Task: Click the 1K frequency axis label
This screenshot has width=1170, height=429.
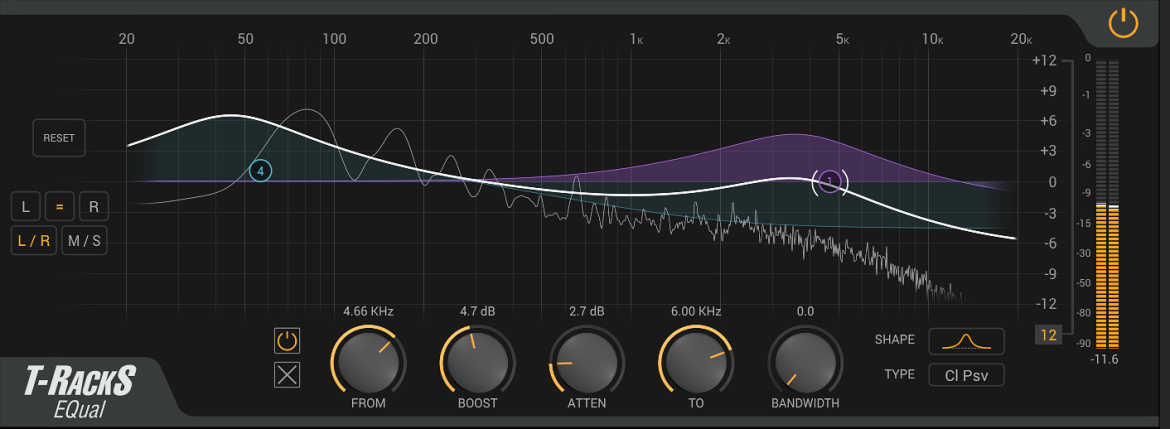Action: [636, 40]
